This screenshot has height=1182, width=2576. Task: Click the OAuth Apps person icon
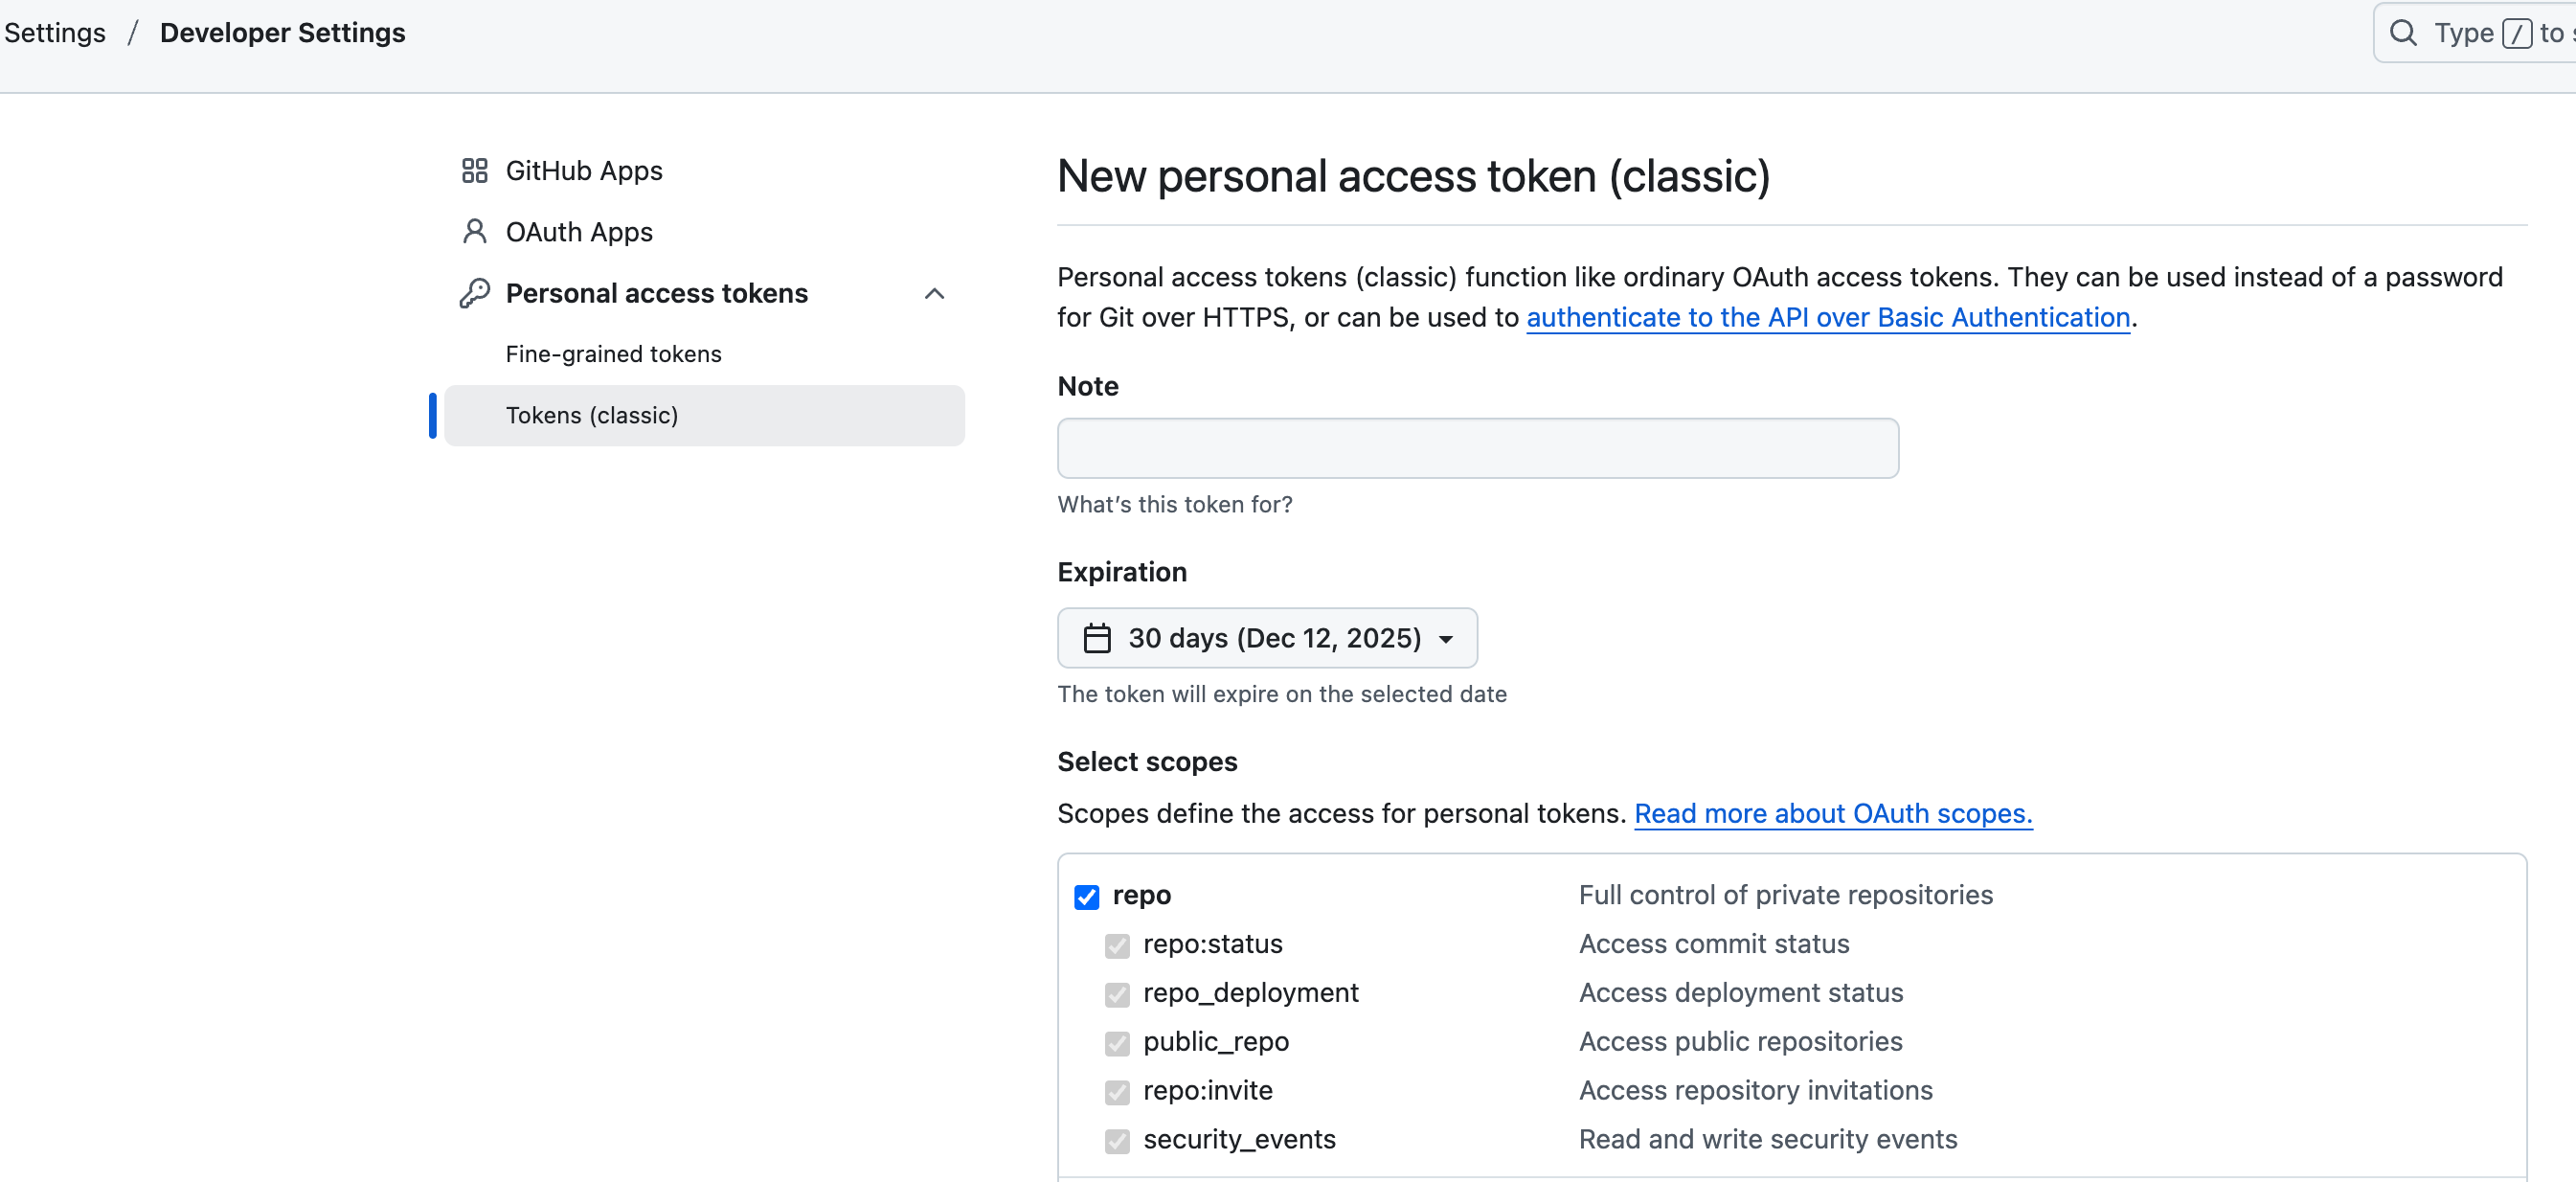[x=474, y=232]
